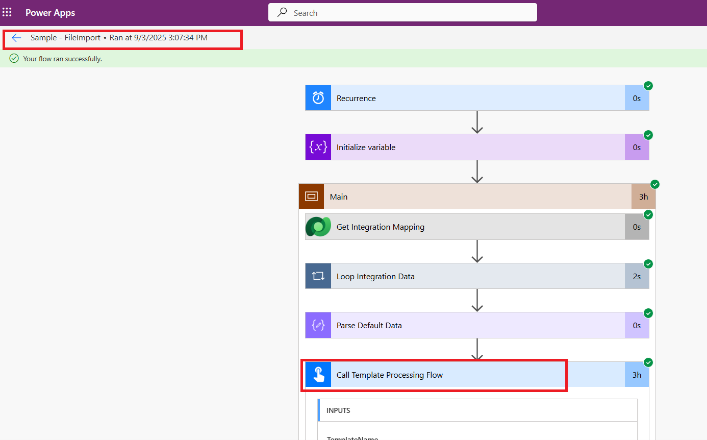707x440 pixels.
Task: Click the green success checkmark on Recurrence
Action: coord(648,86)
